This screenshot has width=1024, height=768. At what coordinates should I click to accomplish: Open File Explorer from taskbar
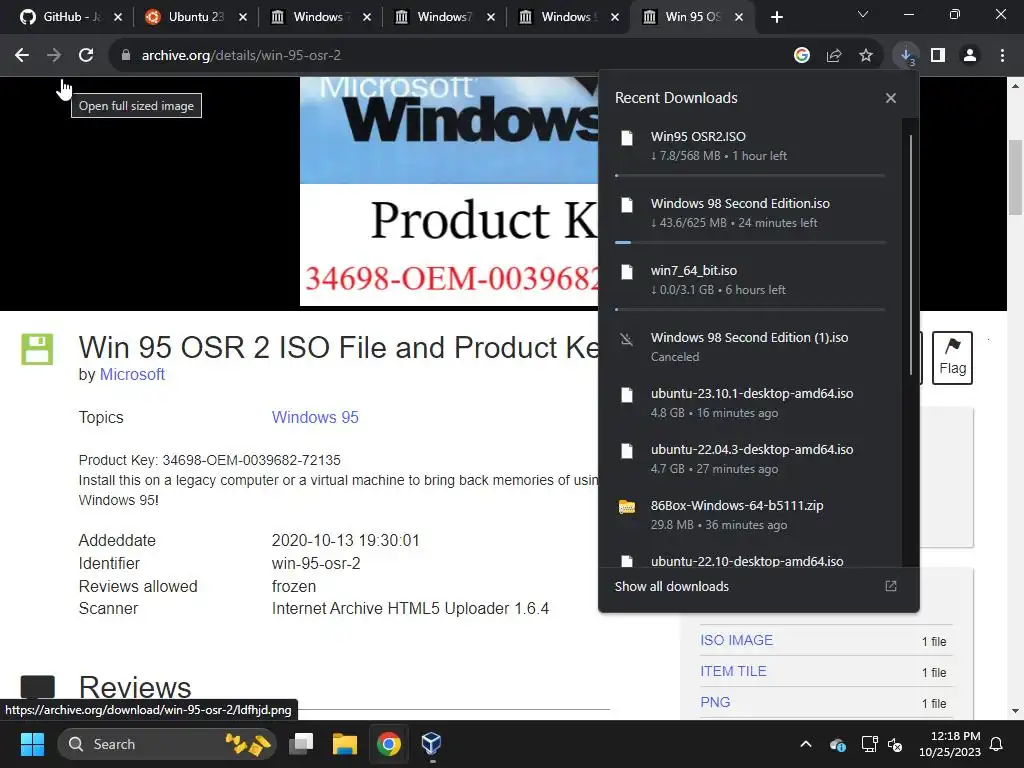[x=345, y=744]
